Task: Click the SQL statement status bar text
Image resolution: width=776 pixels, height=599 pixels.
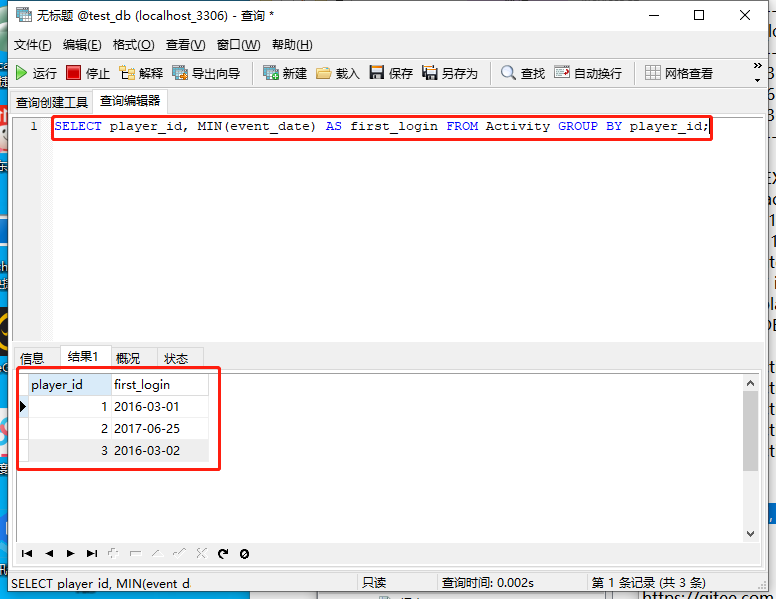Action: [101, 584]
